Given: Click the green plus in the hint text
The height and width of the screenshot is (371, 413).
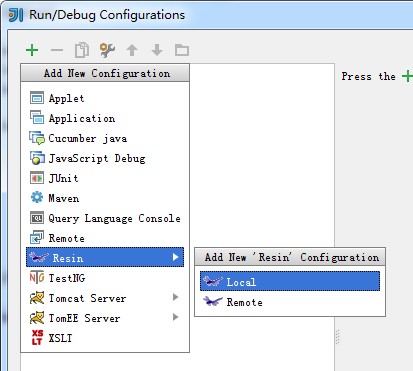Looking at the screenshot, I should tap(407, 76).
